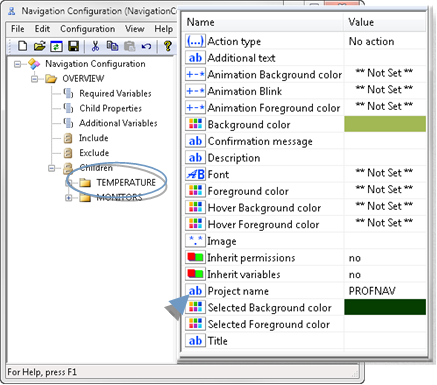Click the New document toolbar icon
This screenshot has width=437, height=385.
(22, 46)
